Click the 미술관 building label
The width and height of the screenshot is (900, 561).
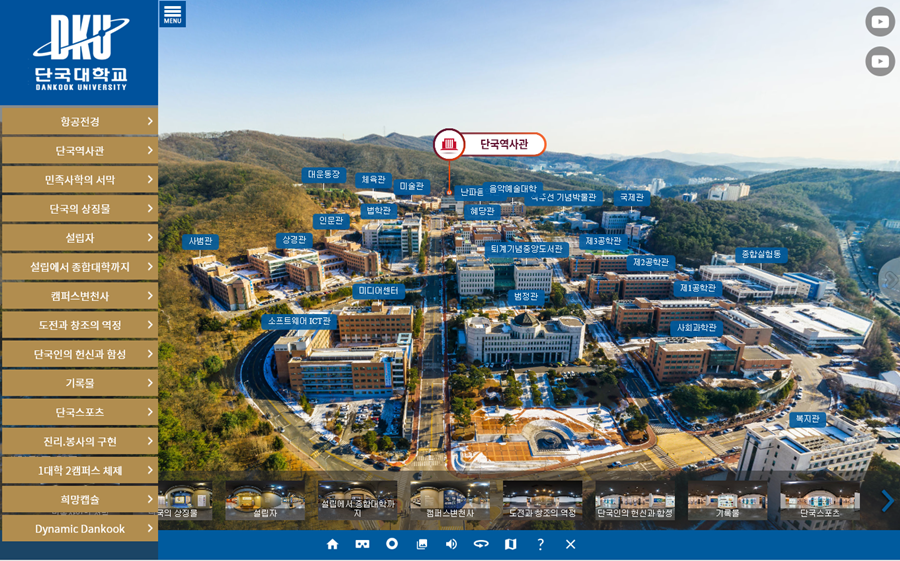click(412, 187)
